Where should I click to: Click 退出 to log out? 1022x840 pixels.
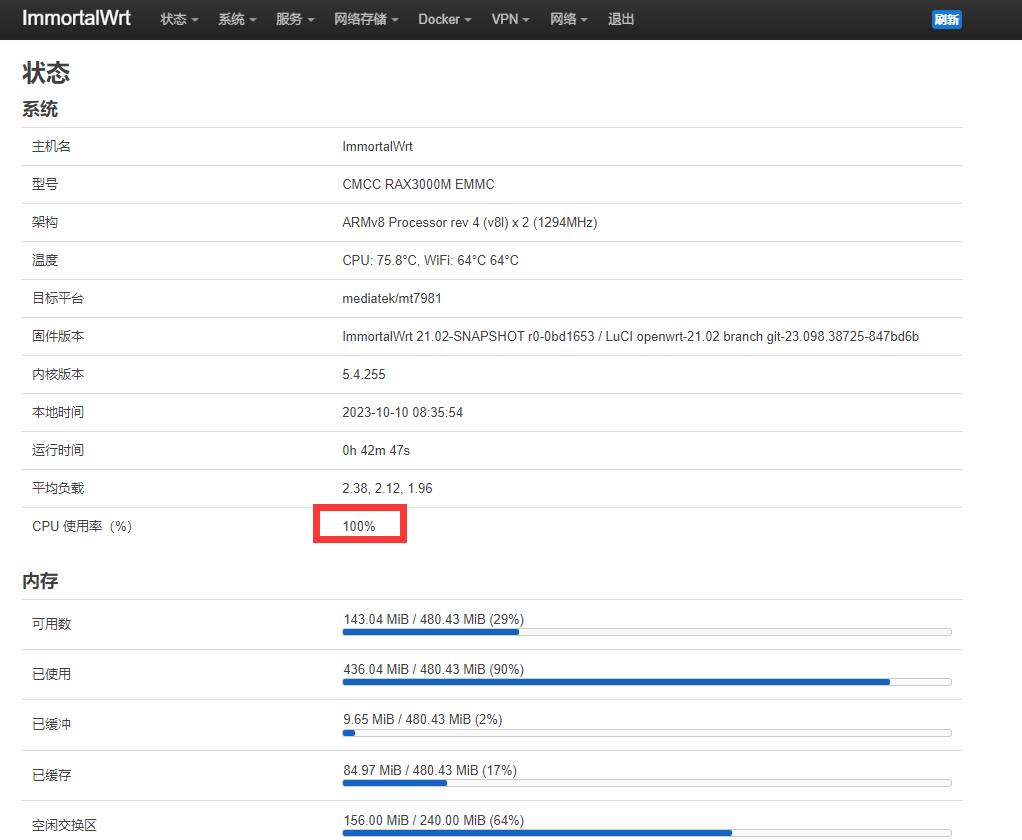[x=621, y=20]
